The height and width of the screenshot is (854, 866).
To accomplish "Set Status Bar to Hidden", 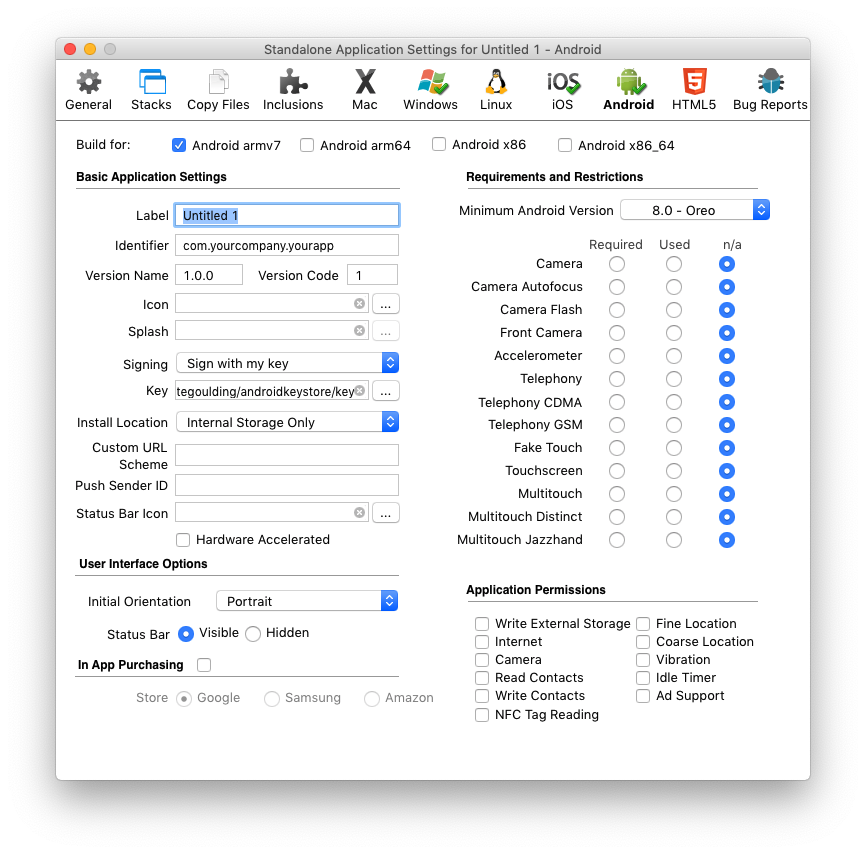I will pyautogui.click(x=253, y=634).
